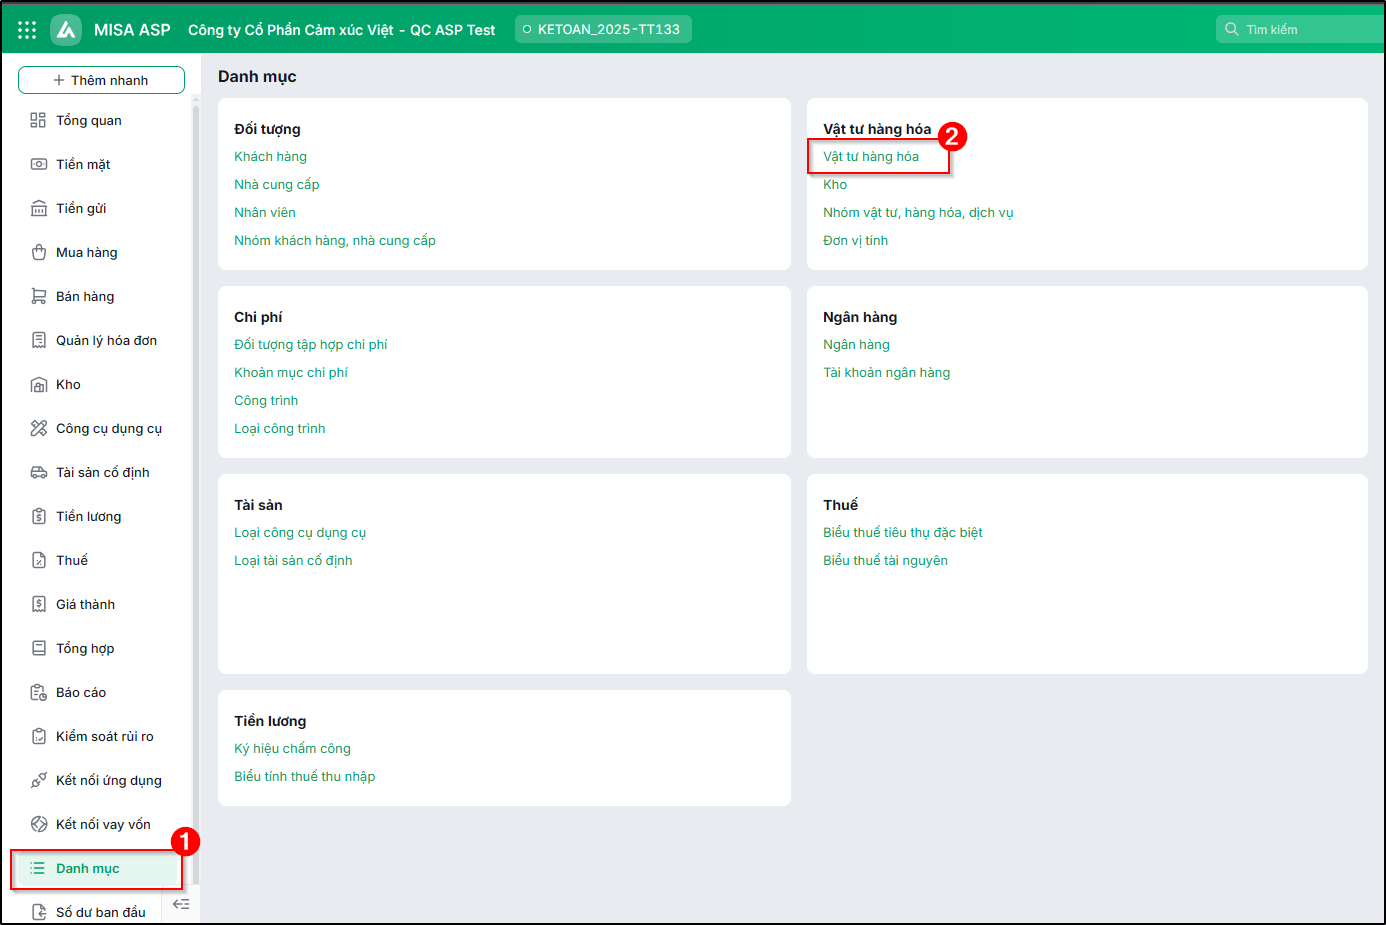Open the Kho link under Vật tư hàng hóa

(835, 184)
